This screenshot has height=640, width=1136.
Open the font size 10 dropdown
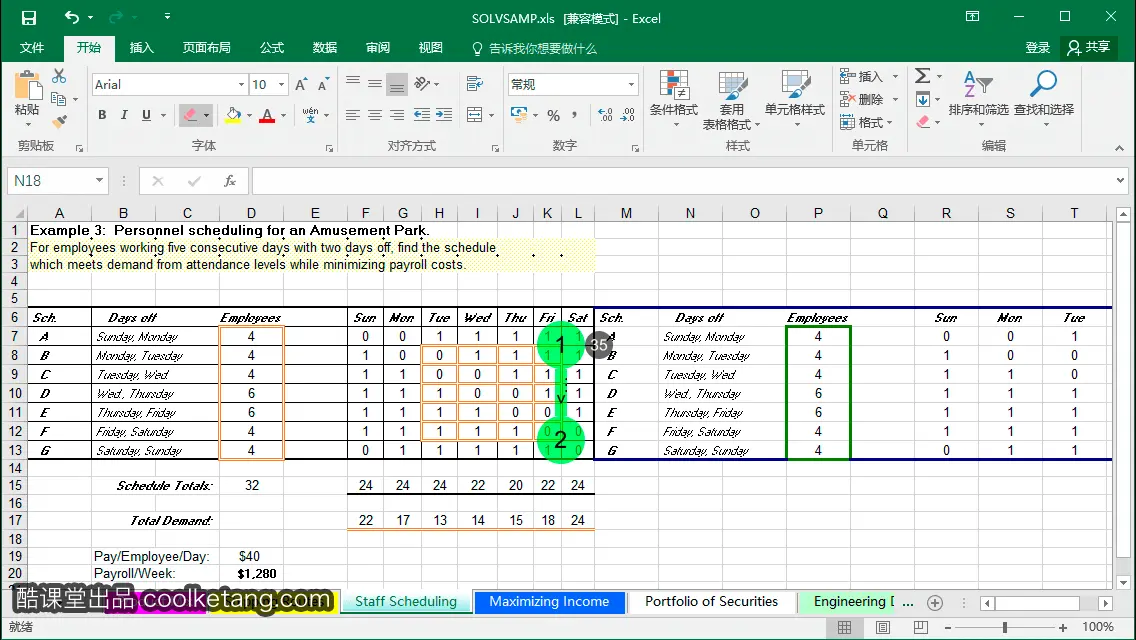pyautogui.click(x=282, y=85)
